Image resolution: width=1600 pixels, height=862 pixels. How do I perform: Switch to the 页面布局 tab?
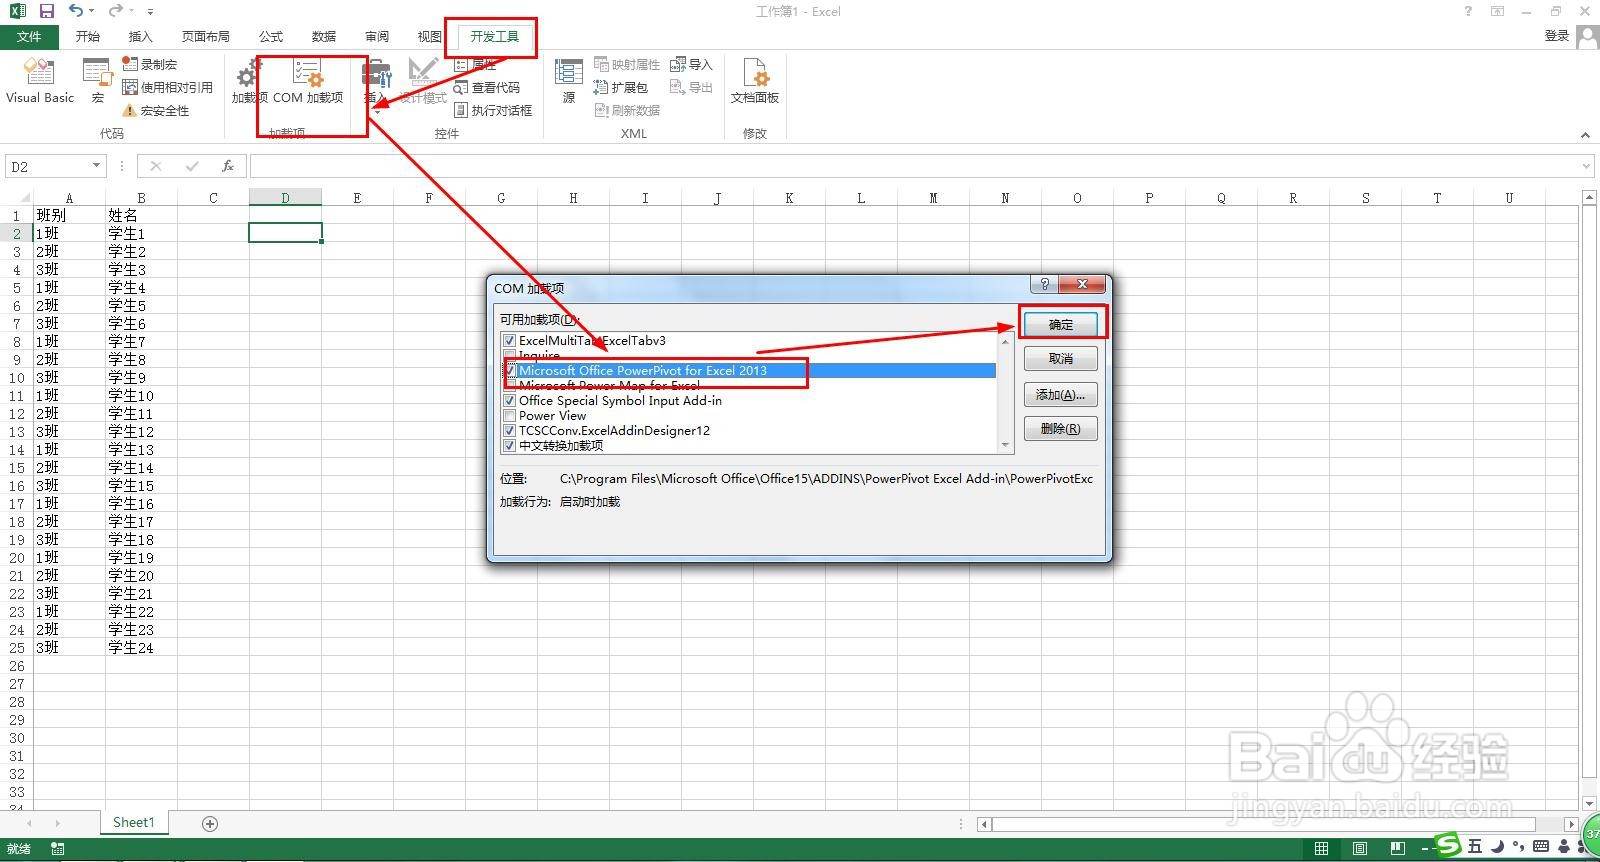coord(206,36)
